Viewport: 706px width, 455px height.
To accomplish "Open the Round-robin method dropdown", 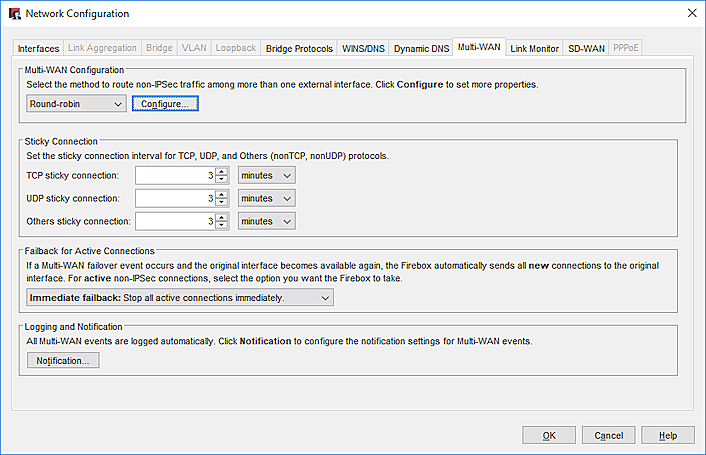I will pos(75,104).
